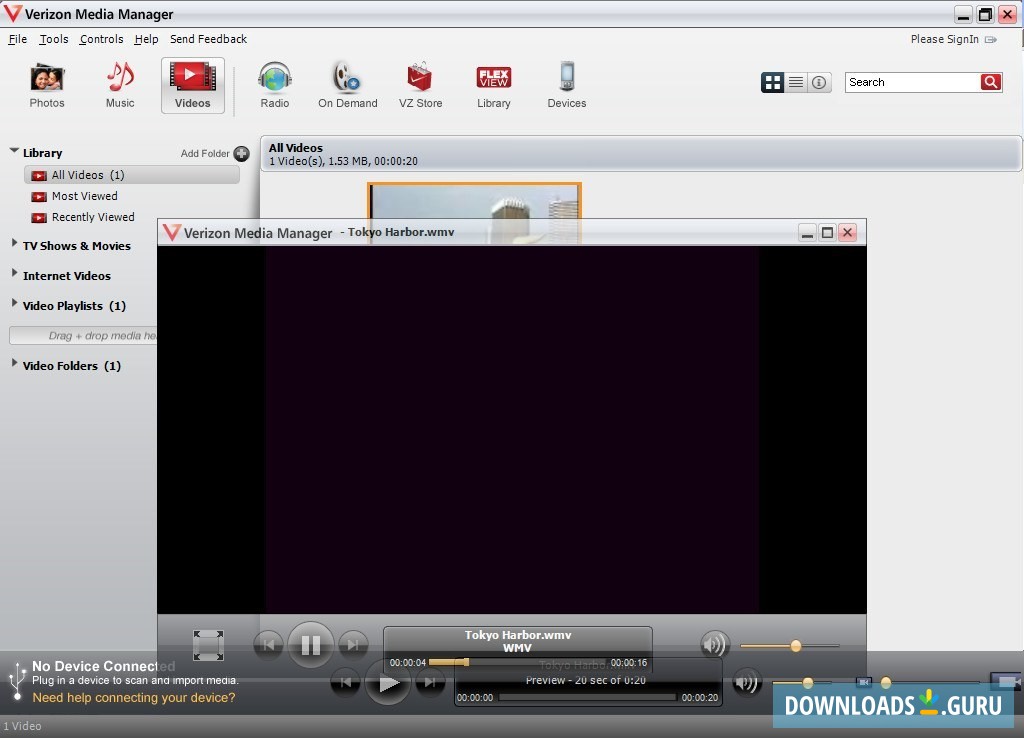Image resolution: width=1024 pixels, height=738 pixels.
Task: Mute the player volume
Action: point(714,645)
